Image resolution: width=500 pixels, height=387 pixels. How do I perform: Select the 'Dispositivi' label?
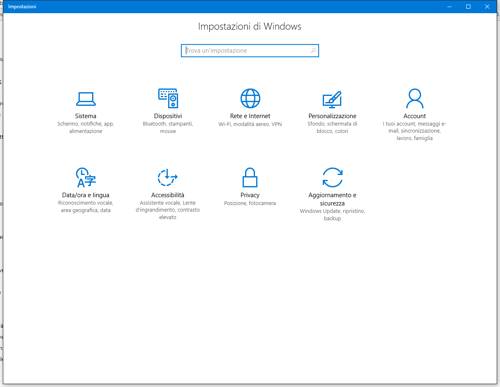point(168,116)
